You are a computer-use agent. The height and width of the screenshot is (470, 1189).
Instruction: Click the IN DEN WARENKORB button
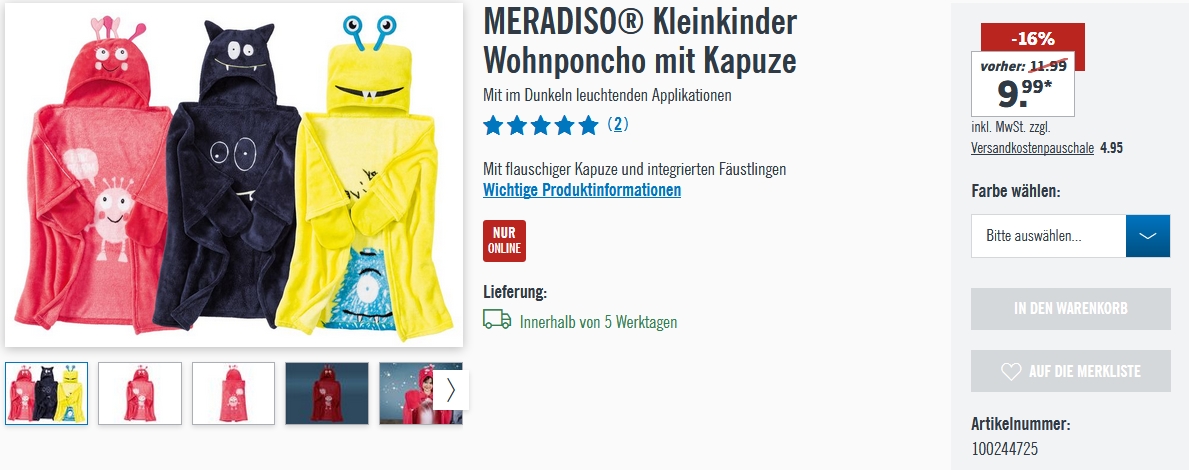point(1071,309)
